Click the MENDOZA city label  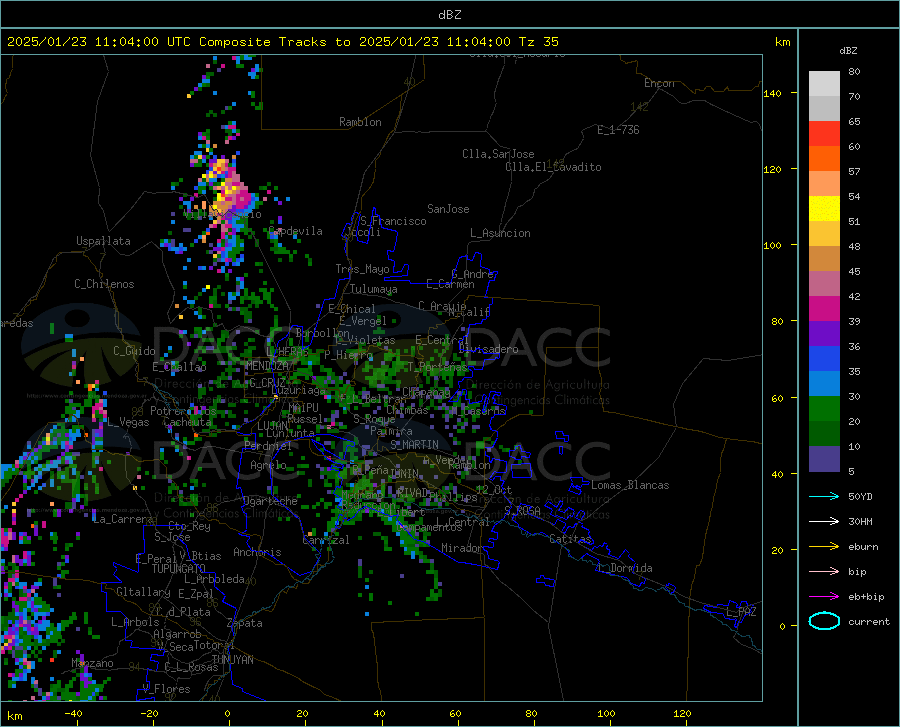coord(267,366)
